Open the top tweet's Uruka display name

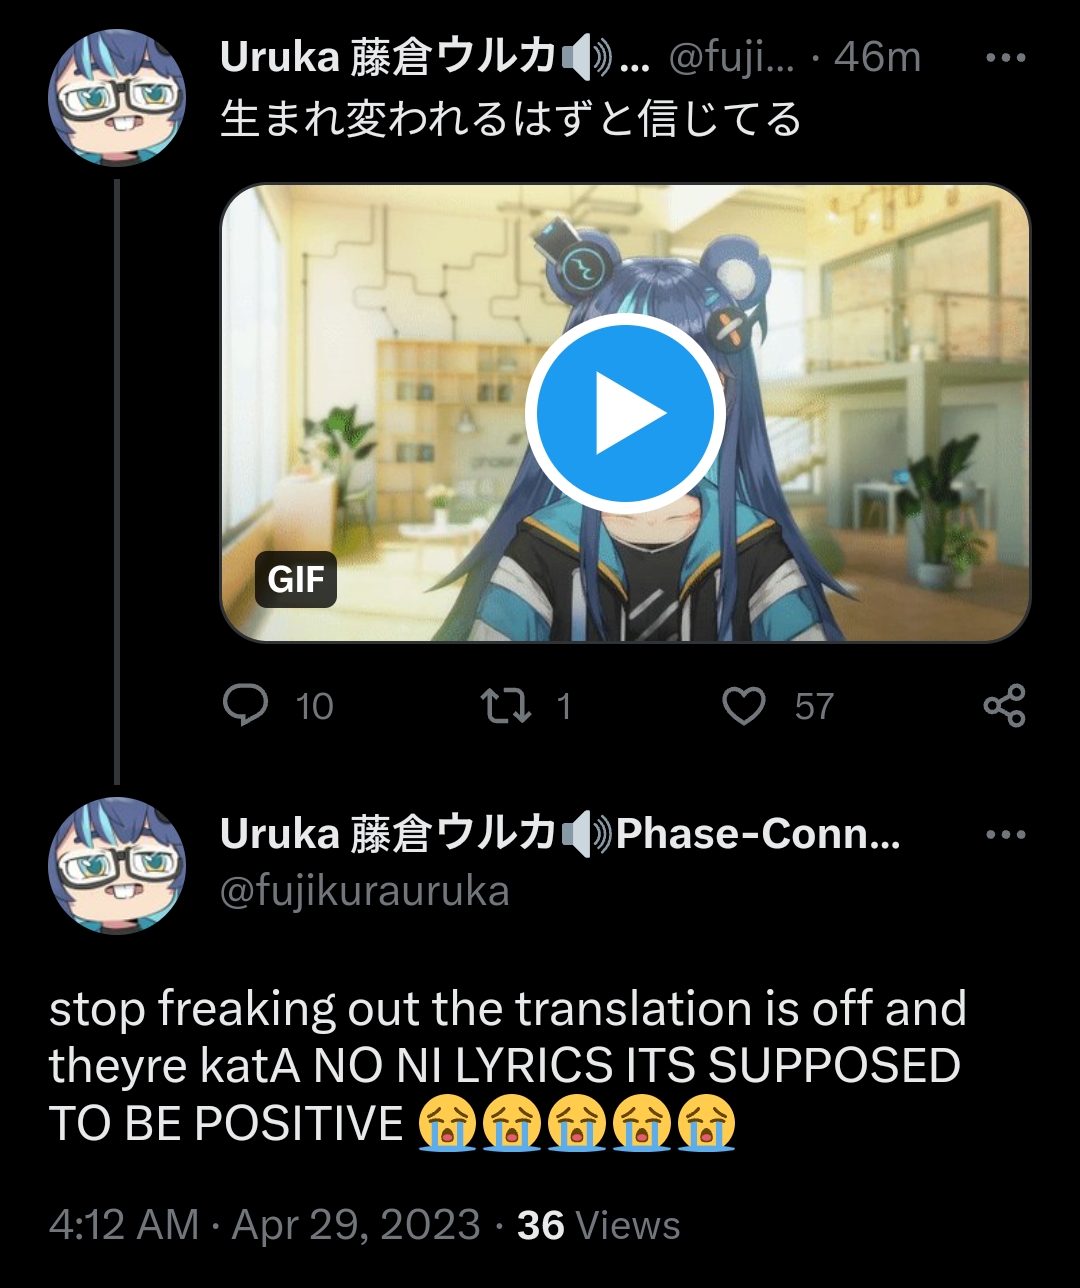point(435,57)
